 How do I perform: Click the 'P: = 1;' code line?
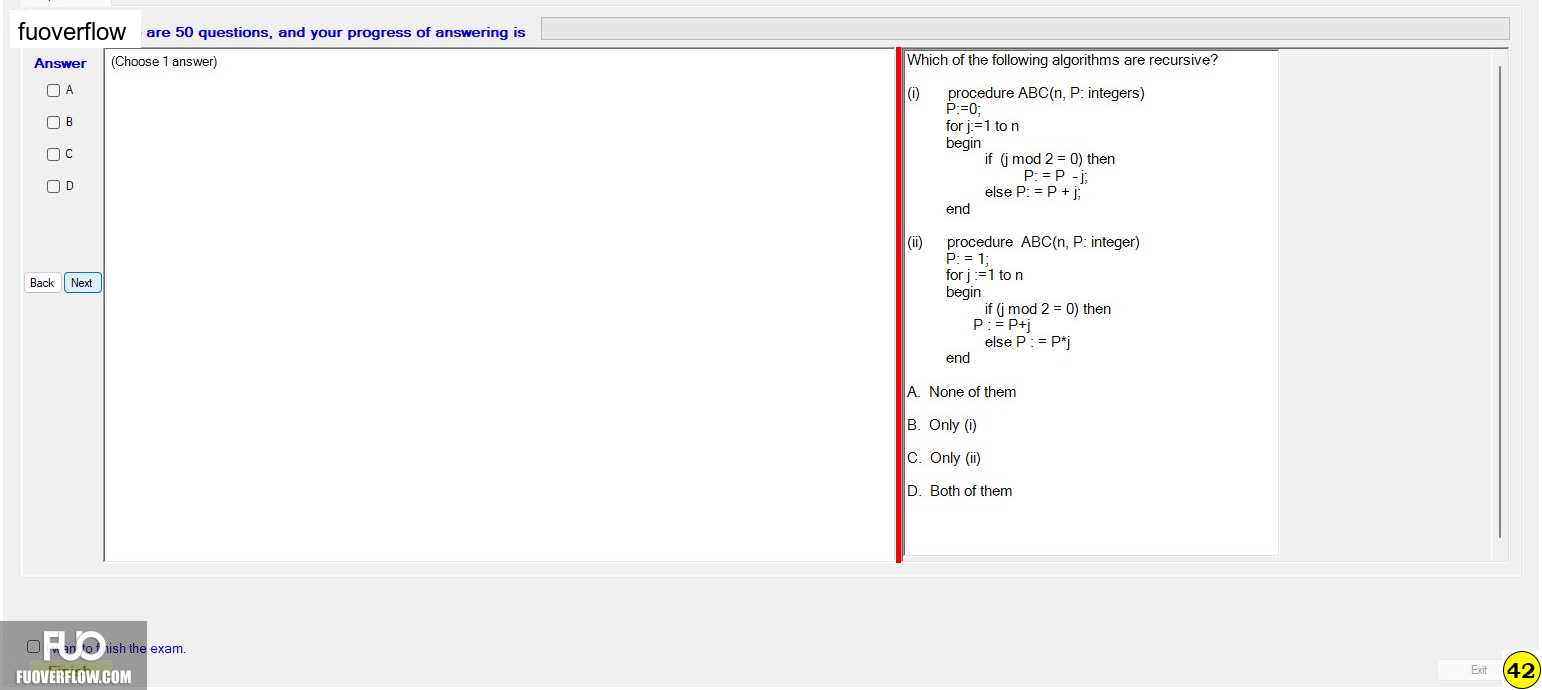coord(967,258)
